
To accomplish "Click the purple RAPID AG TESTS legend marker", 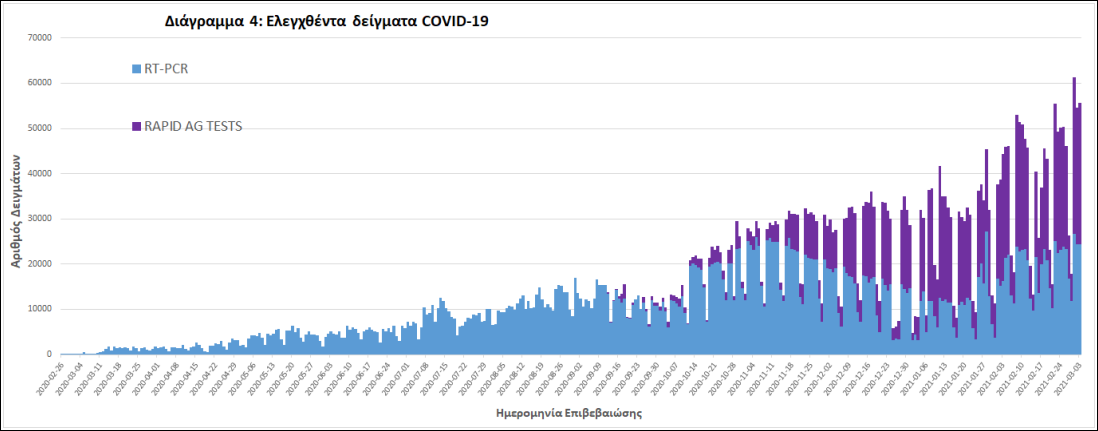I will (x=136, y=126).
